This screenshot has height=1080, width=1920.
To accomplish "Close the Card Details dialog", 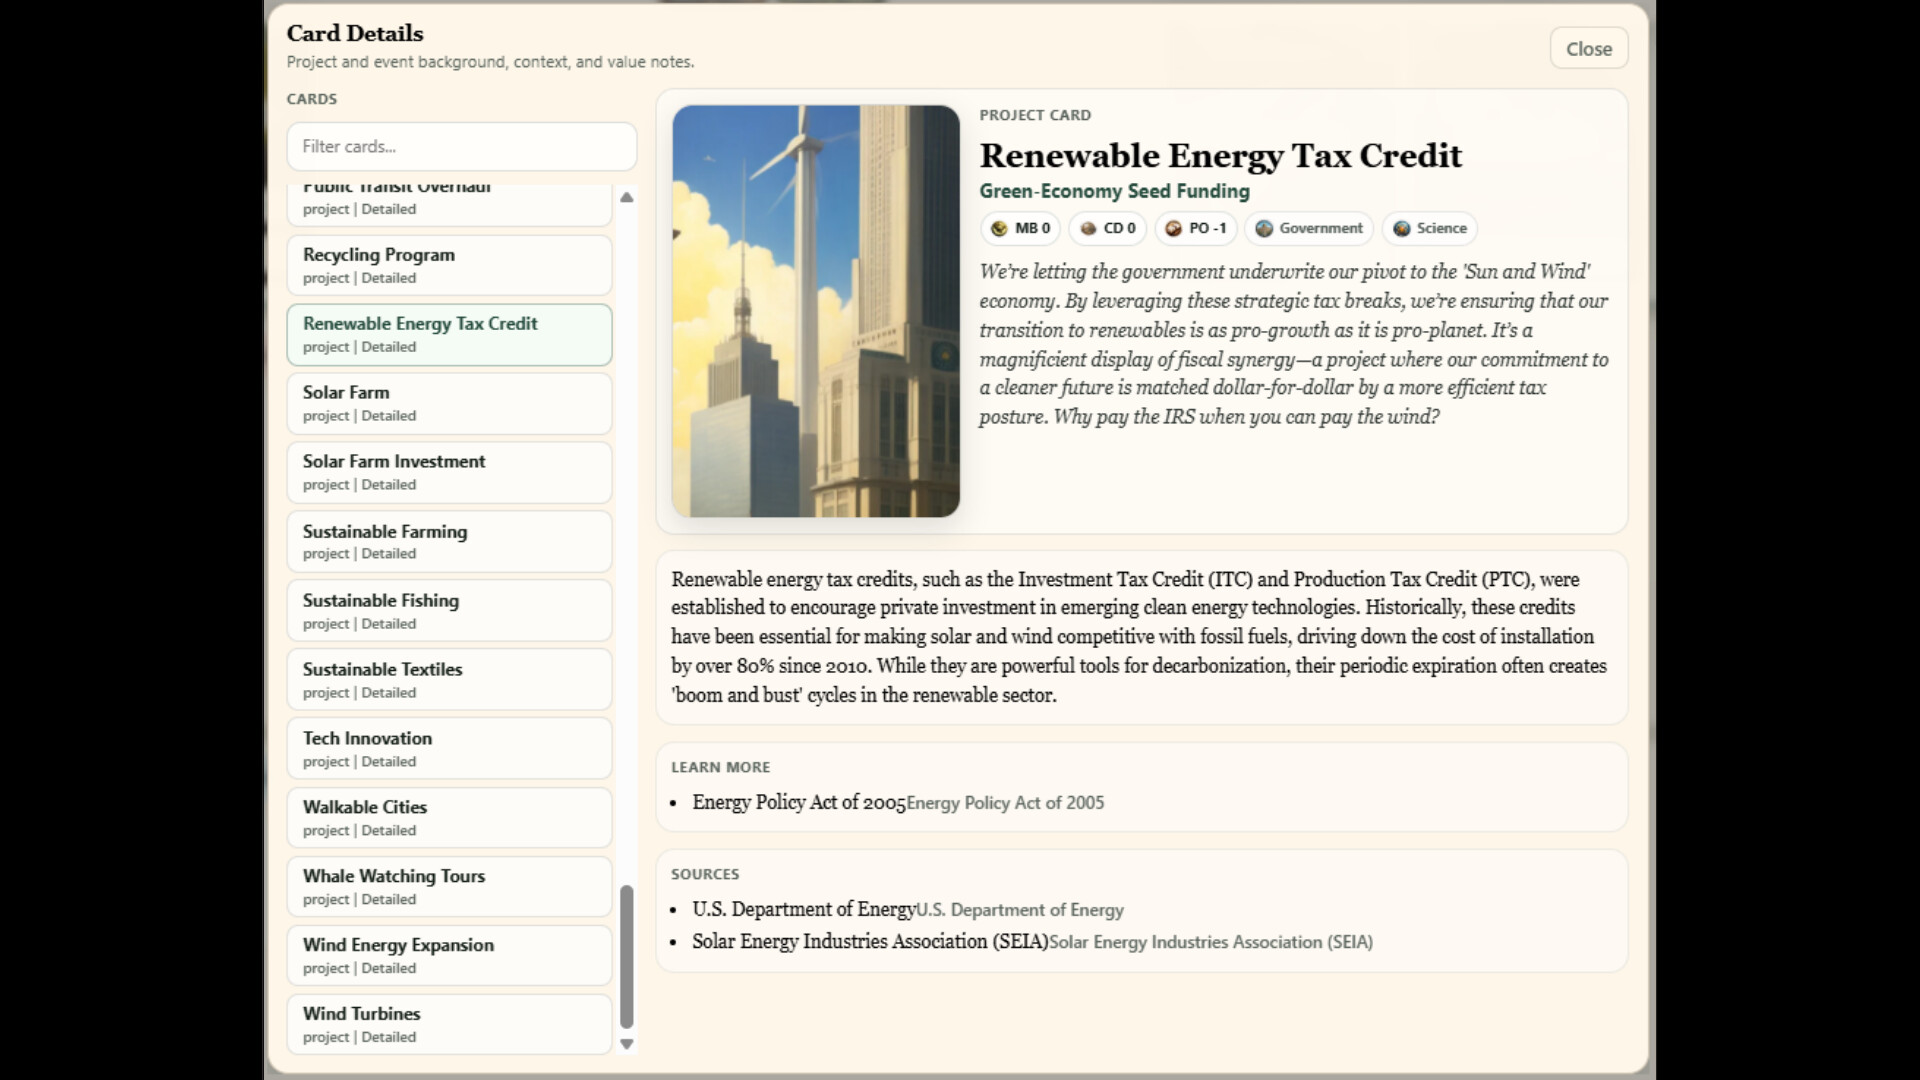I will 1588,49.
